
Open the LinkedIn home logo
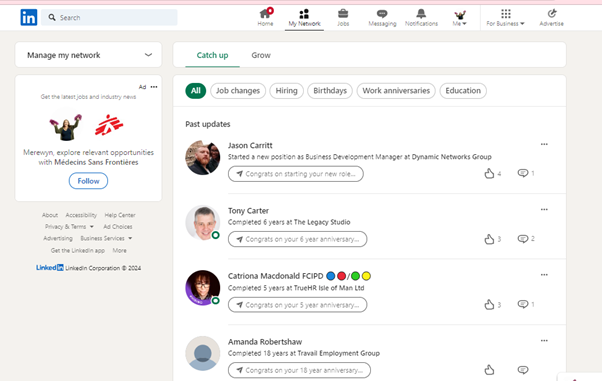click(x=29, y=17)
